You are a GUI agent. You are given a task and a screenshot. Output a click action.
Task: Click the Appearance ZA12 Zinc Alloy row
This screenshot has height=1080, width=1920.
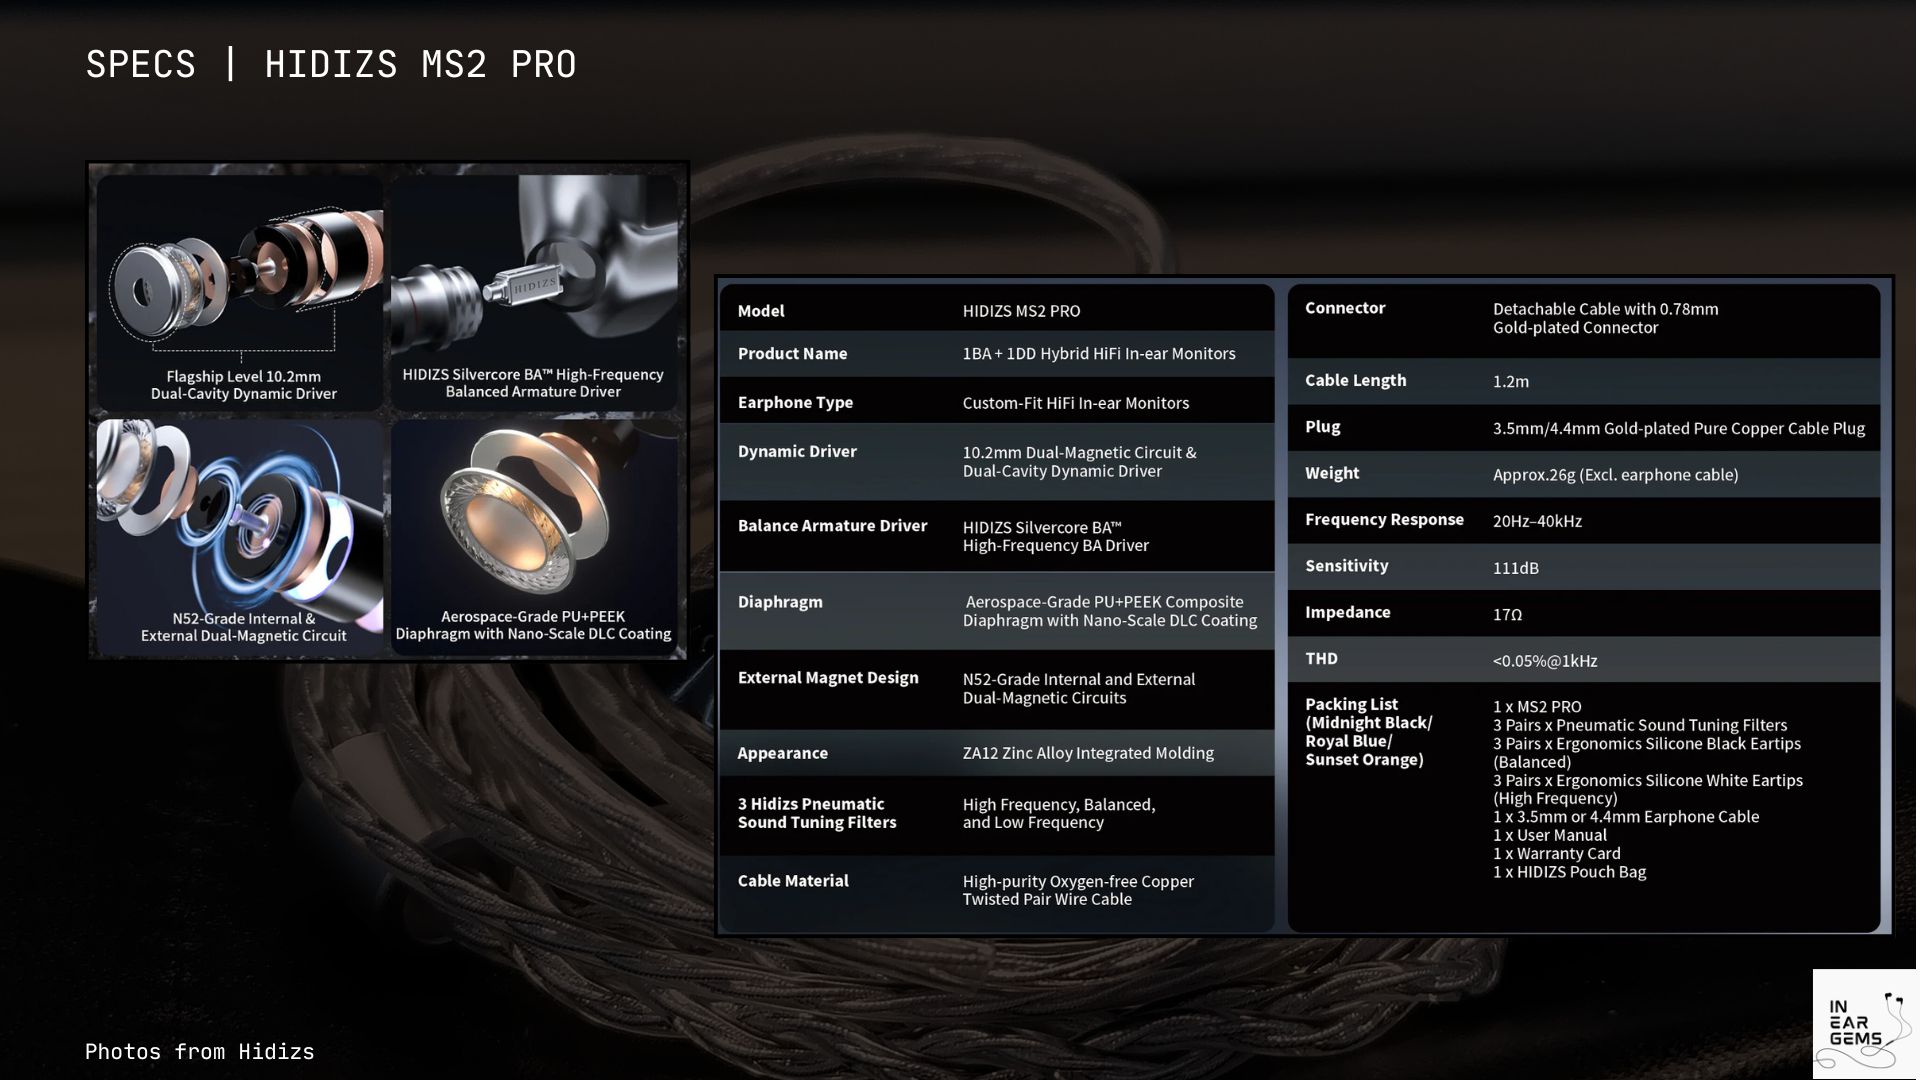[x=996, y=753]
